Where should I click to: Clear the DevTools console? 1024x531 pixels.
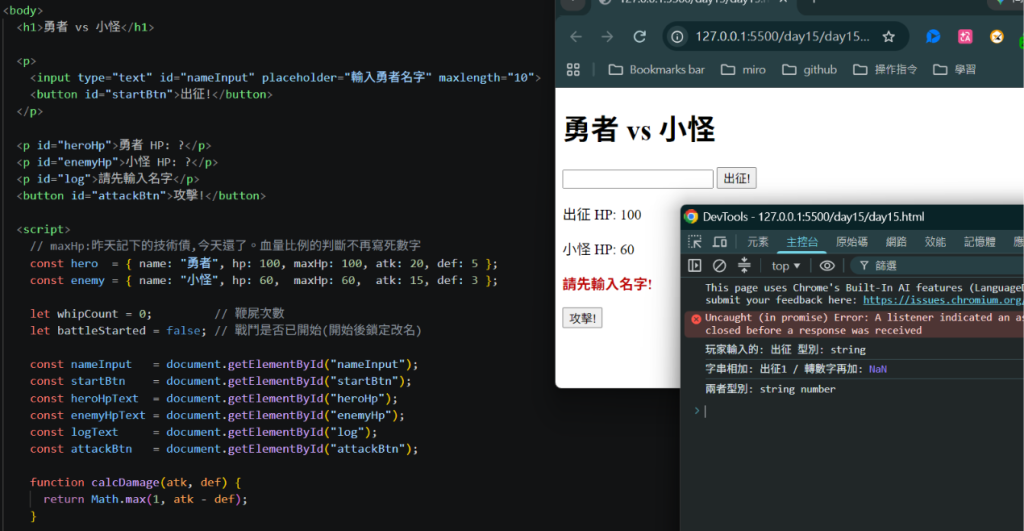click(719, 266)
